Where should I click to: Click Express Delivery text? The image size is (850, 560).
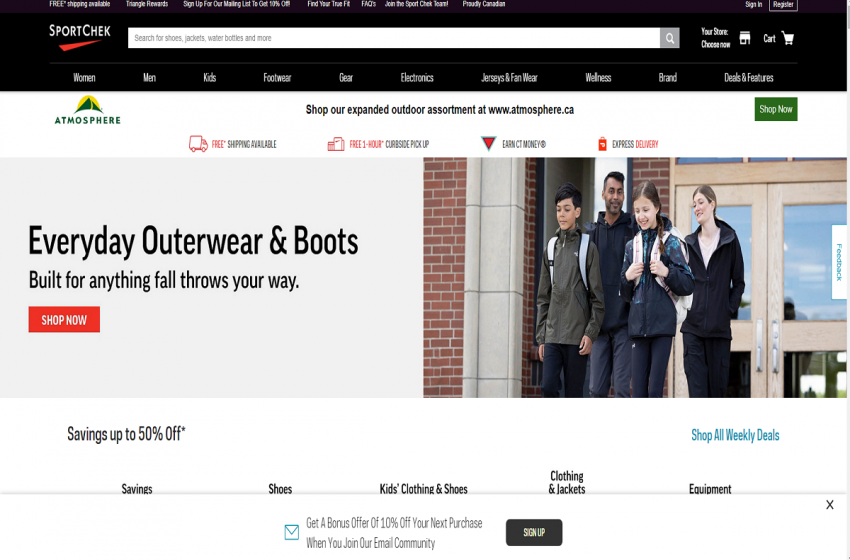coord(635,144)
